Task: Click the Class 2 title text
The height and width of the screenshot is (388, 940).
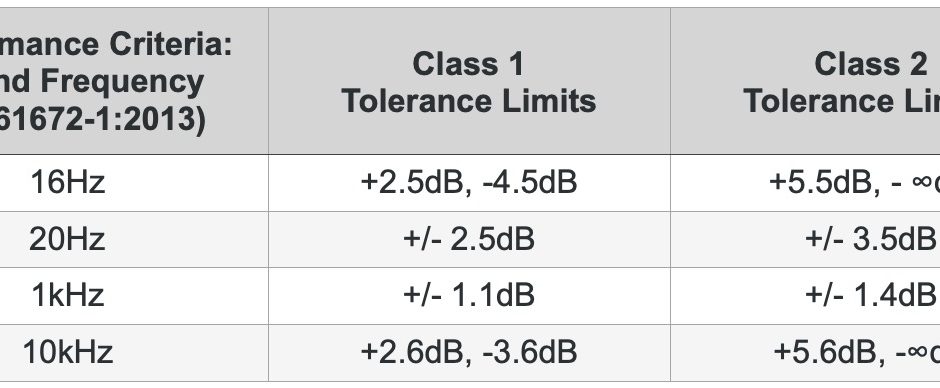Action: coord(870,64)
